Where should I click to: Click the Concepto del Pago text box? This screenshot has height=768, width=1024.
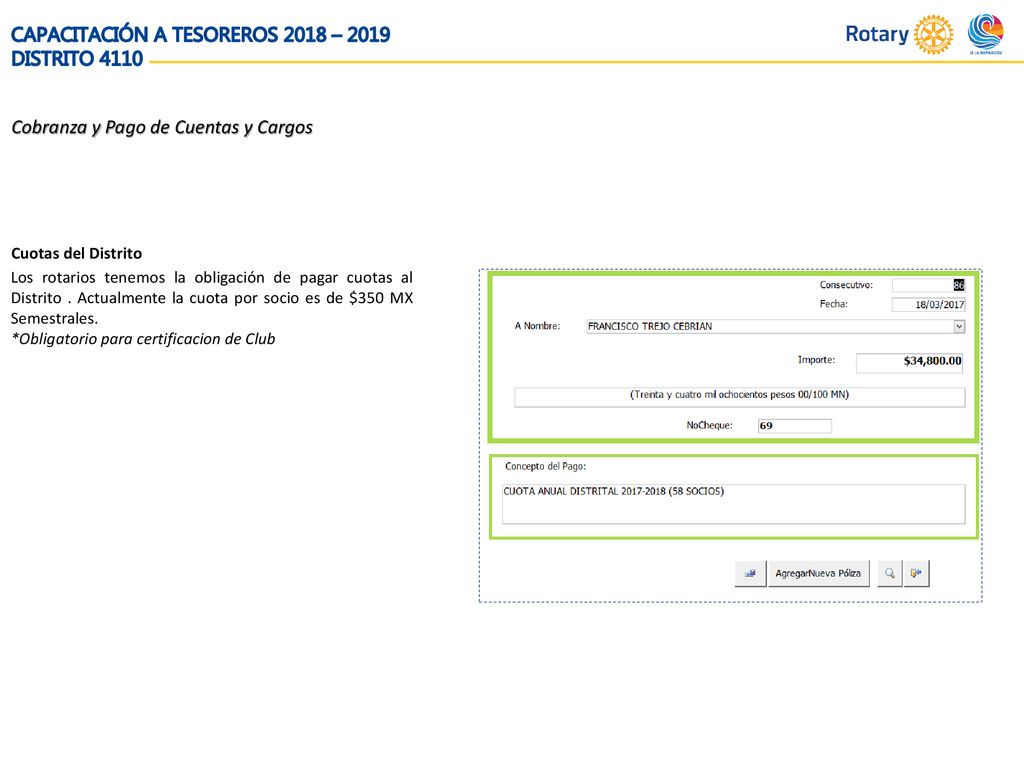[x=733, y=504]
